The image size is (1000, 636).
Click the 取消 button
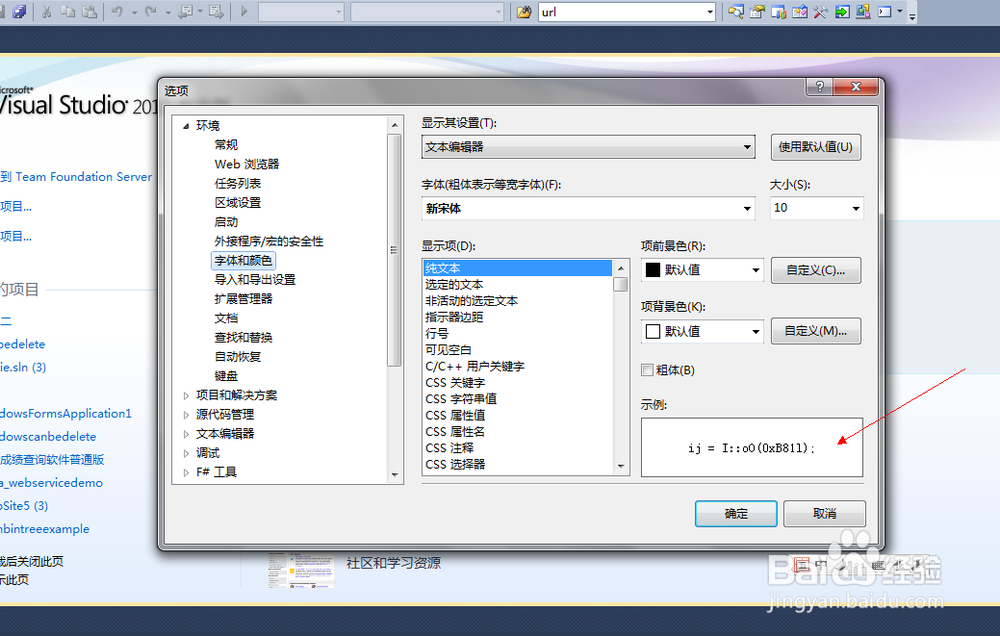click(824, 514)
